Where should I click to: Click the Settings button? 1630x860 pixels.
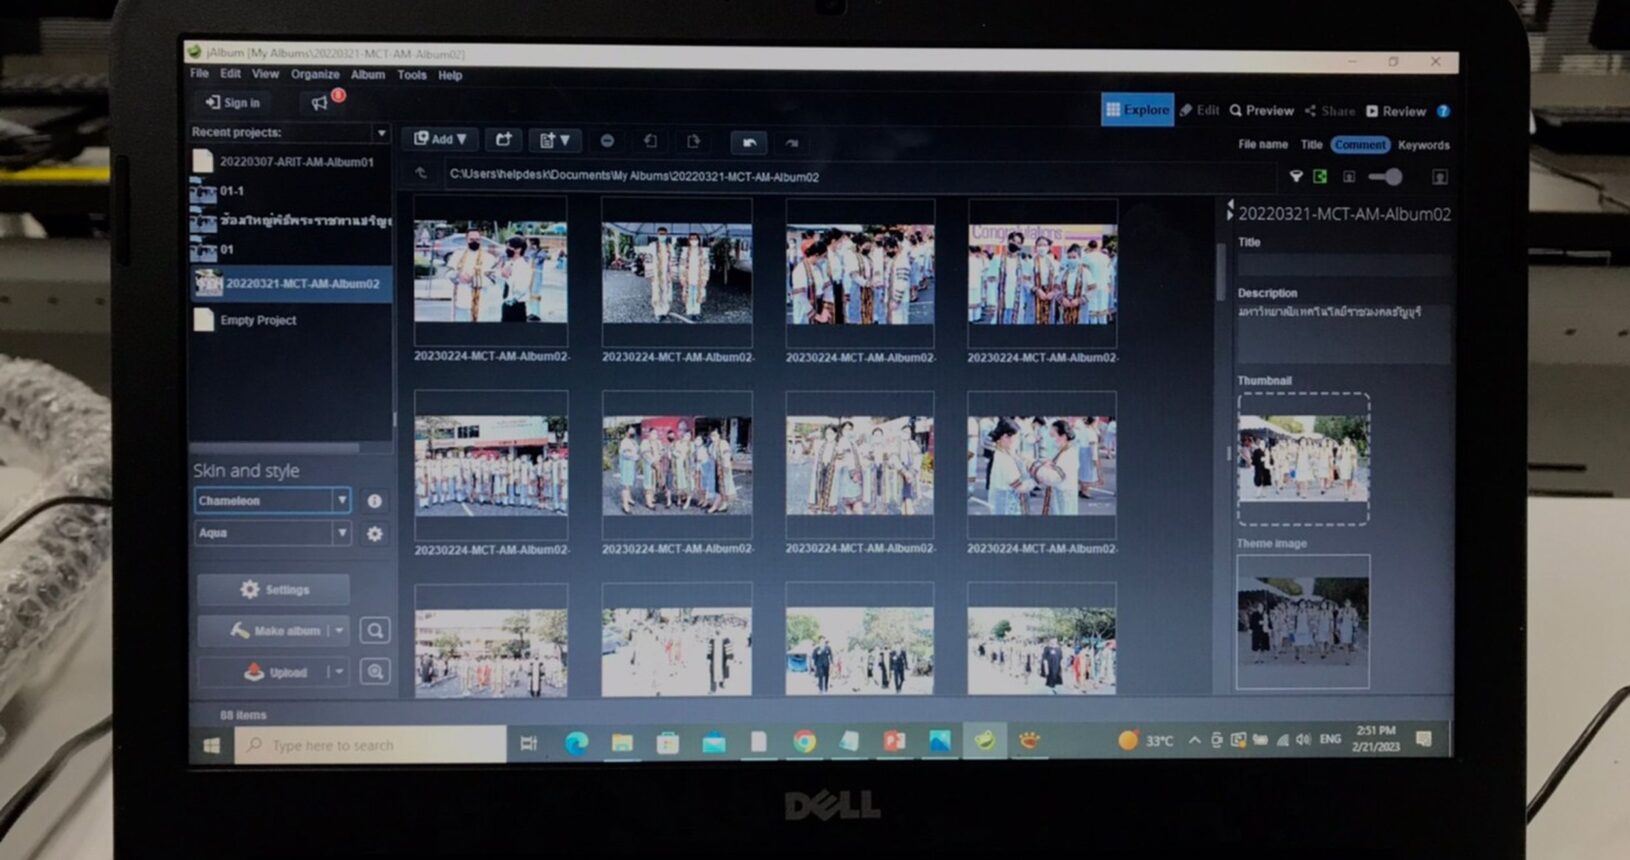click(x=274, y=590)
